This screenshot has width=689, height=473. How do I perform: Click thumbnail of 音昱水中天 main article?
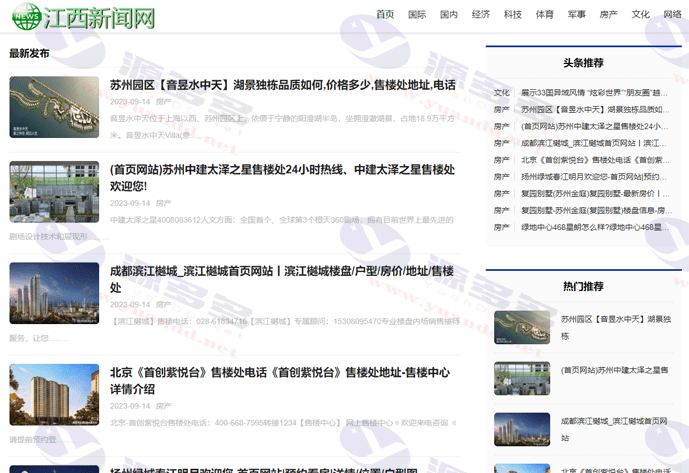tap(54, 107)
